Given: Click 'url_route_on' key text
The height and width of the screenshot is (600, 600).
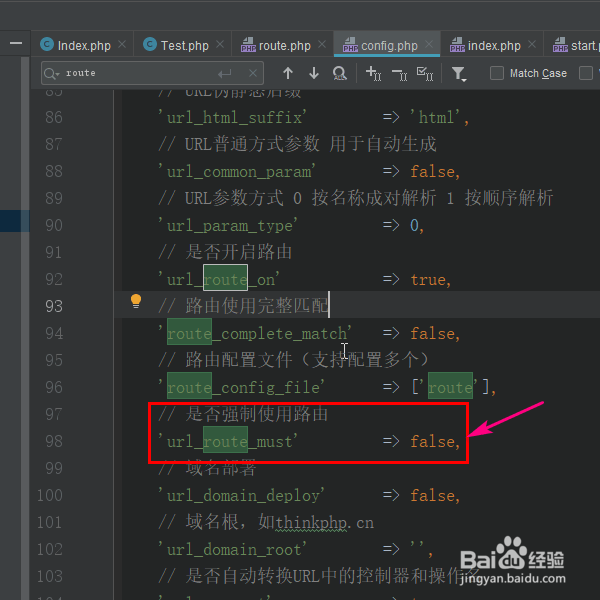Looking at the screenshot, I should pos(220,280).
